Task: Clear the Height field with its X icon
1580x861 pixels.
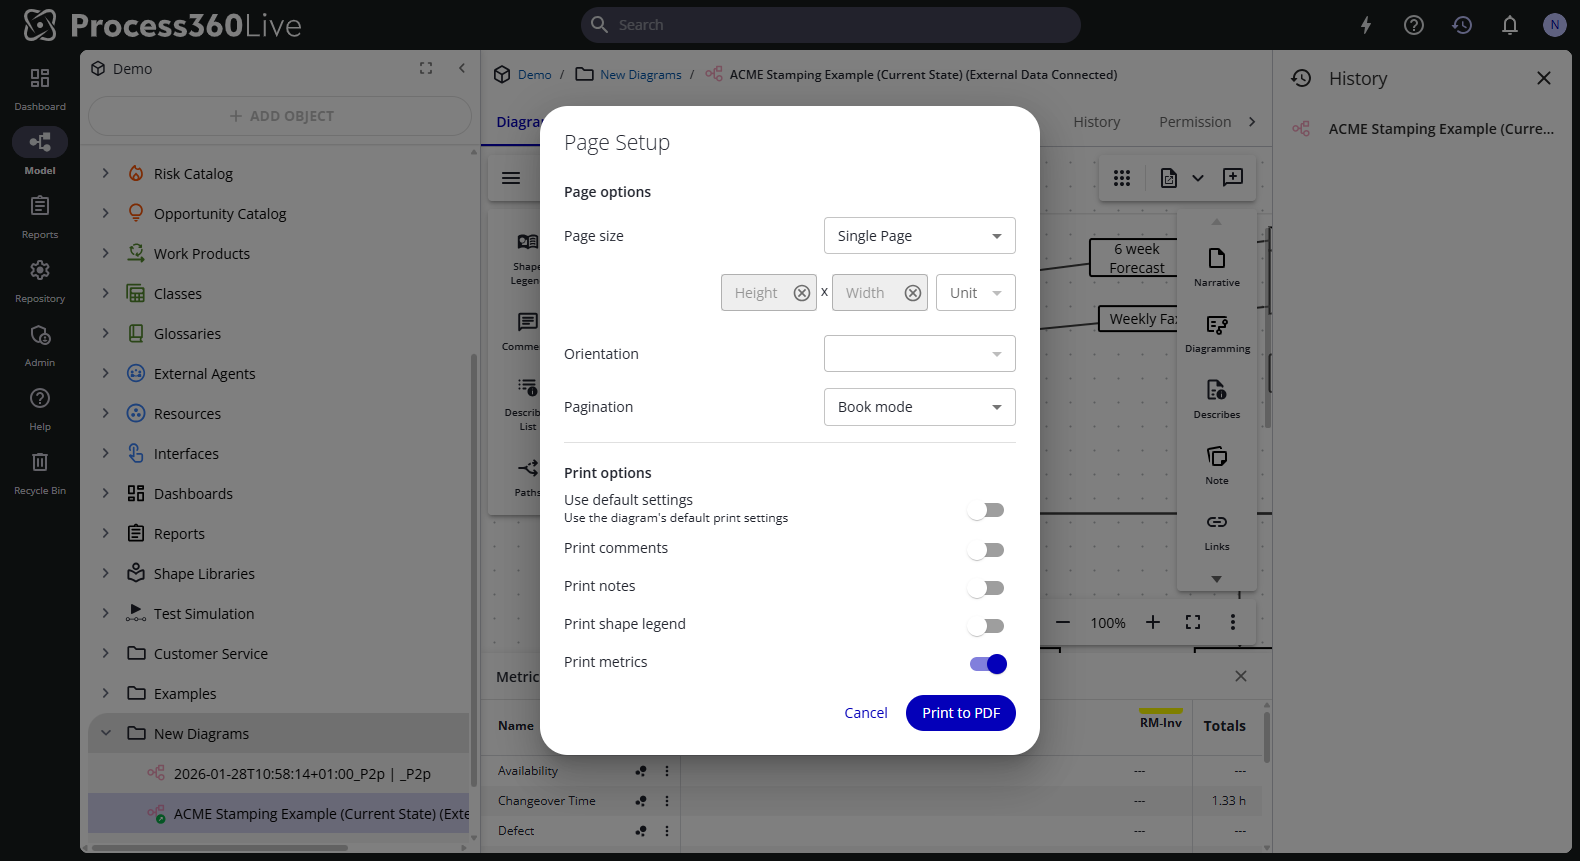Action: pos(802,293)
